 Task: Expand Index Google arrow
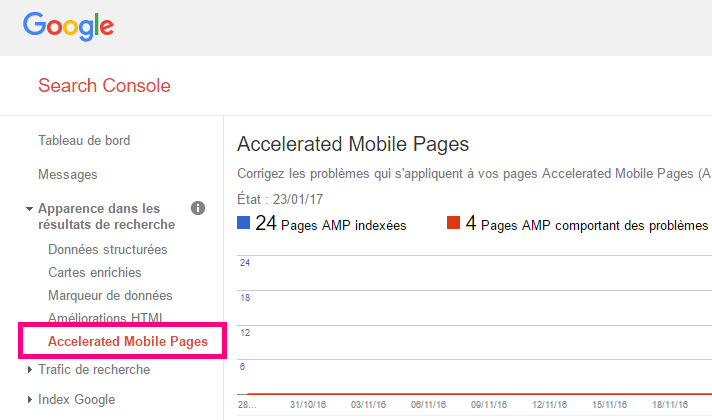(x=30, y=400)
